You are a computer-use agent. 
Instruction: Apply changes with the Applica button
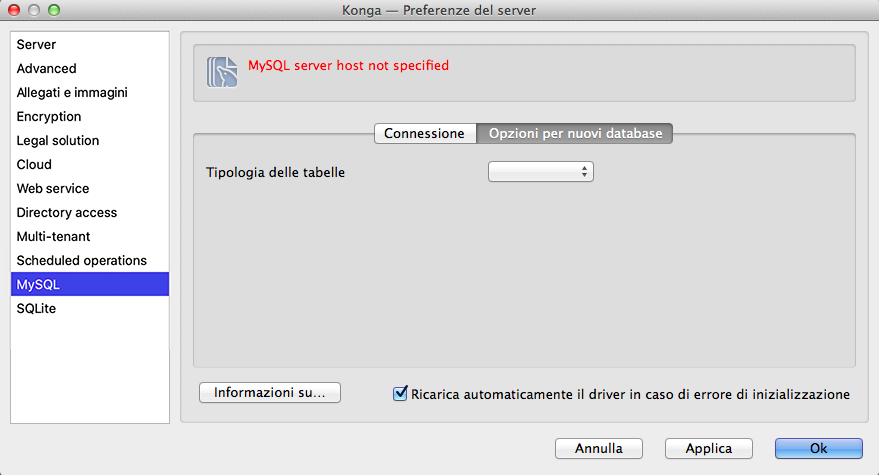[x=708, y=448]
